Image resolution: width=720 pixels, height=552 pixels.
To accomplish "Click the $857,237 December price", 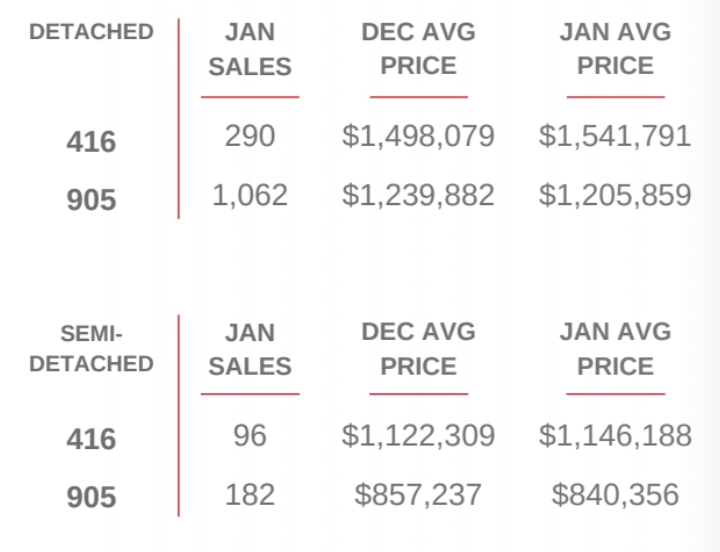I will pos(418,494).
